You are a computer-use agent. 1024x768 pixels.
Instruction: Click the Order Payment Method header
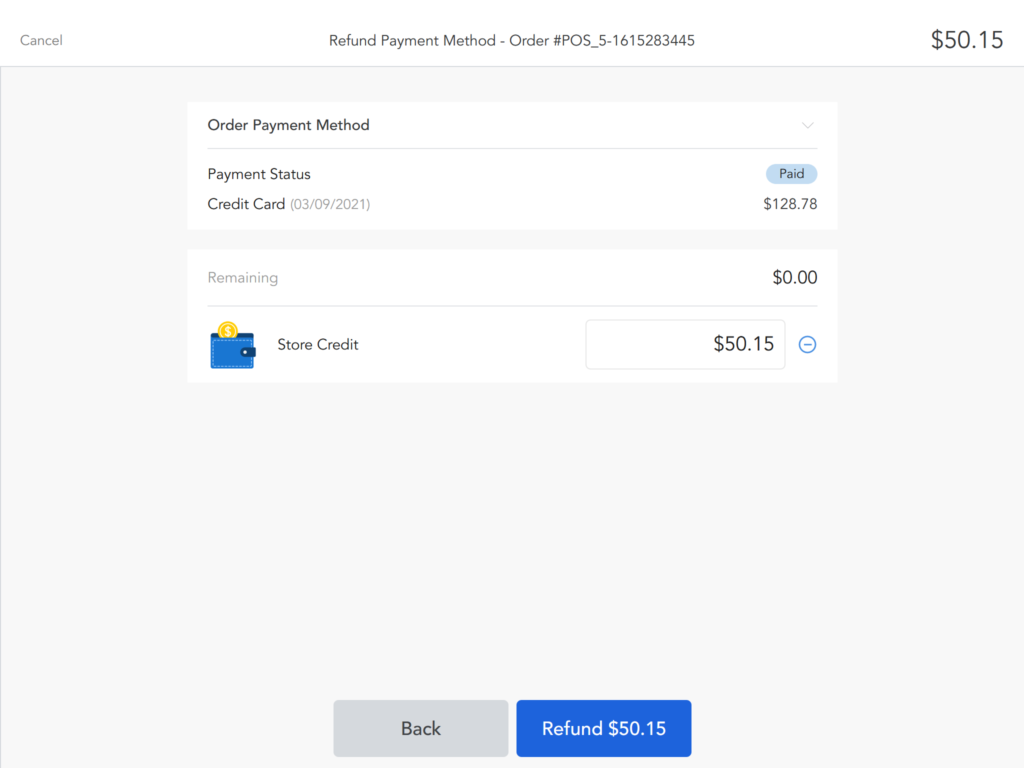[x=288, y=125]
